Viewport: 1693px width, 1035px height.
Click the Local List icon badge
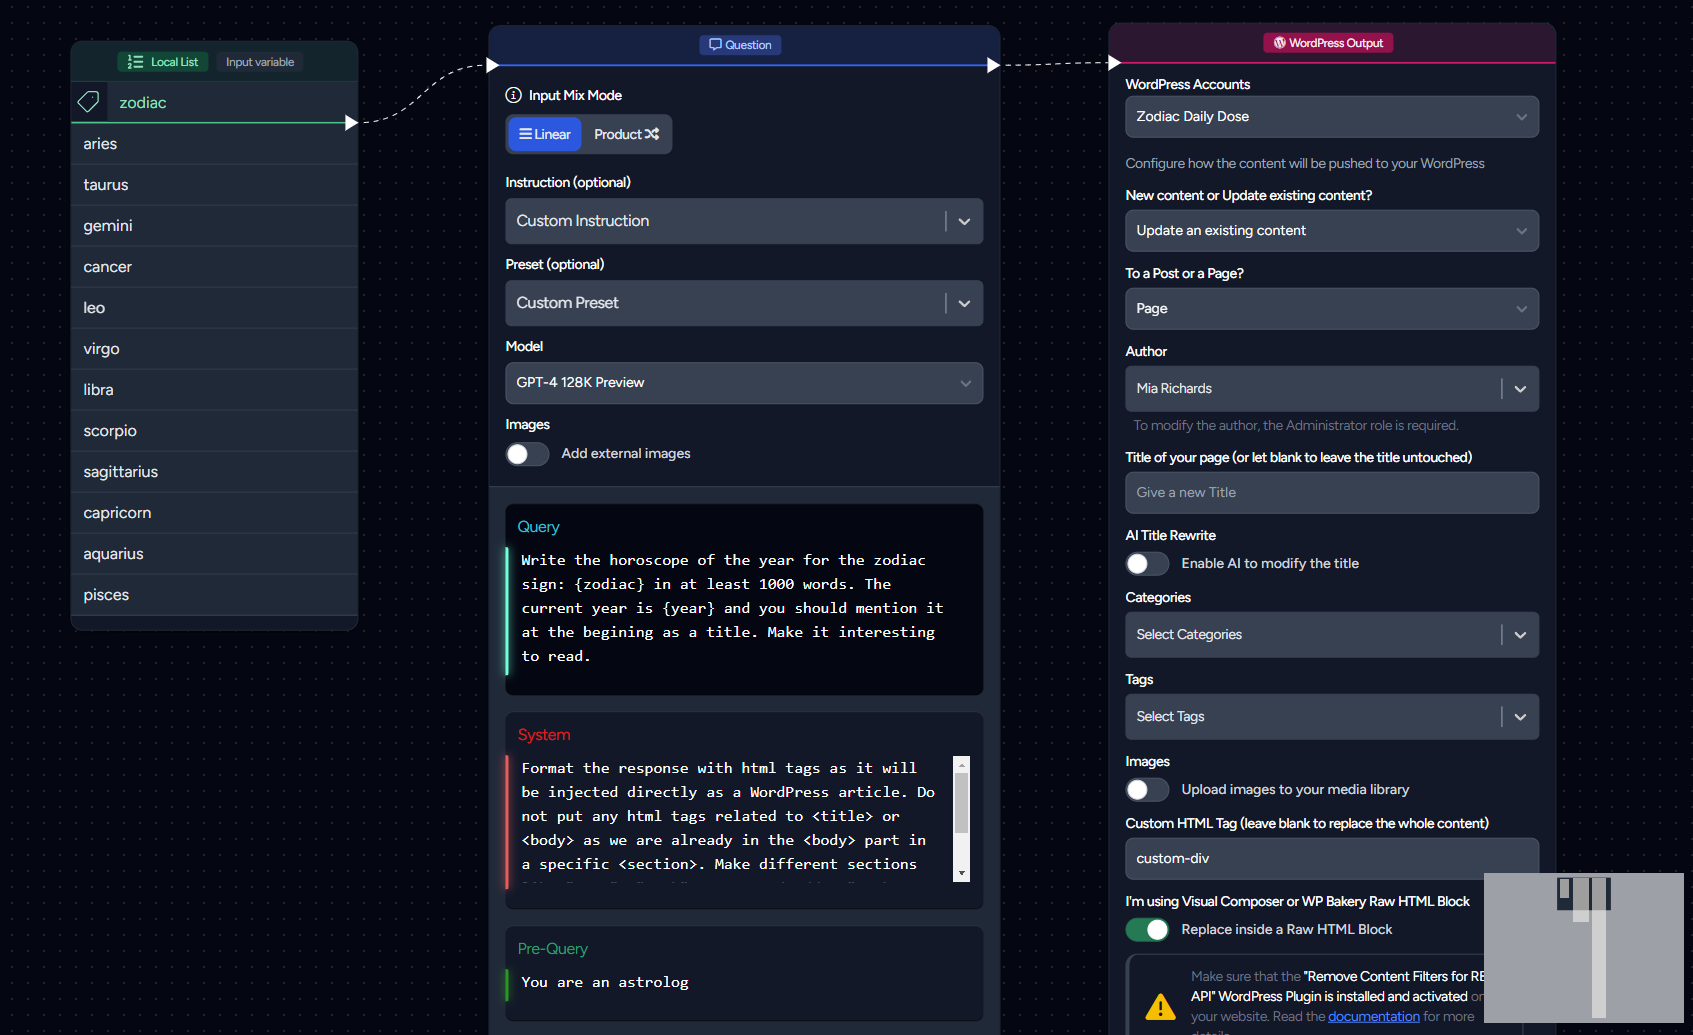[135, 62]
